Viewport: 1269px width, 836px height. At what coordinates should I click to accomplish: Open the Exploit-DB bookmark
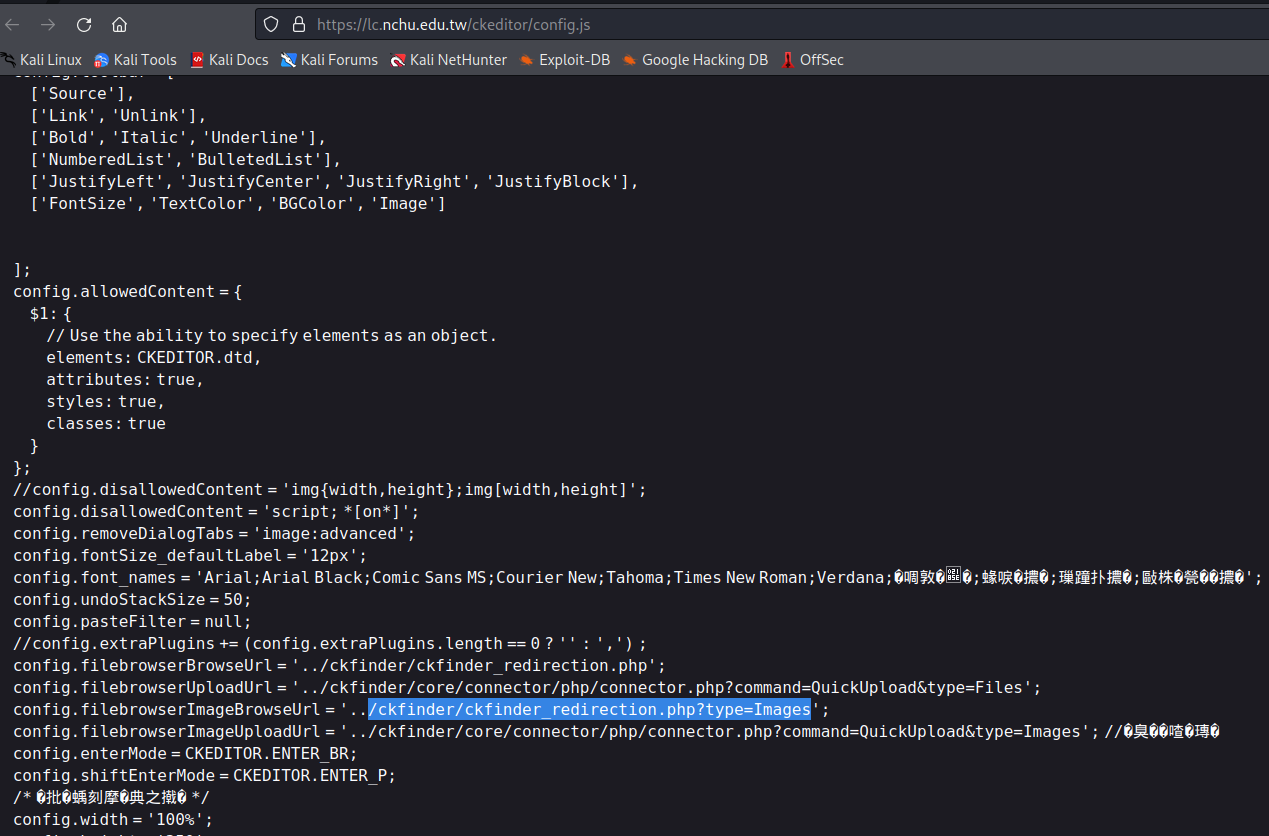point(565,60)
